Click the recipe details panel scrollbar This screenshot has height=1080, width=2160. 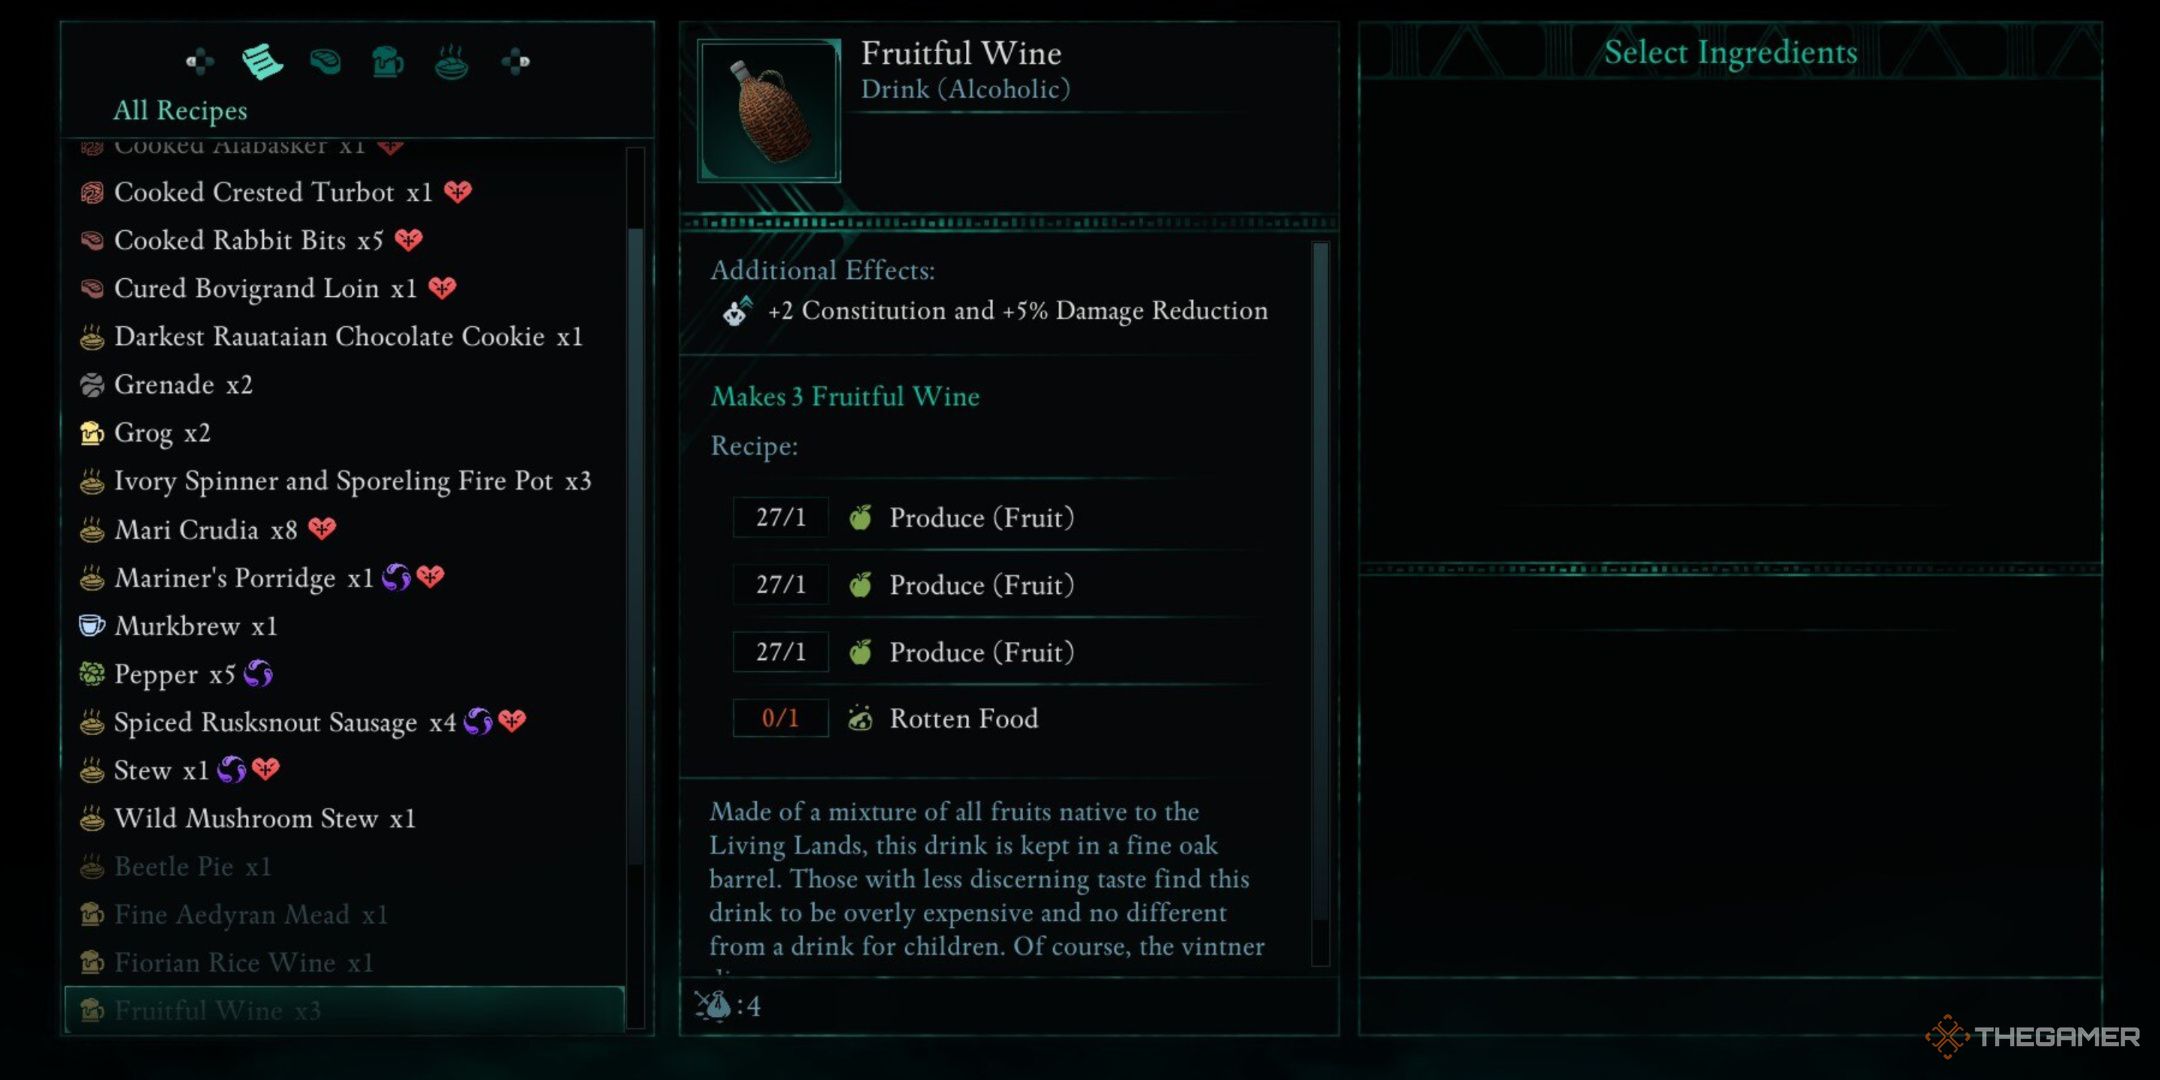[x=1321, y=580]
